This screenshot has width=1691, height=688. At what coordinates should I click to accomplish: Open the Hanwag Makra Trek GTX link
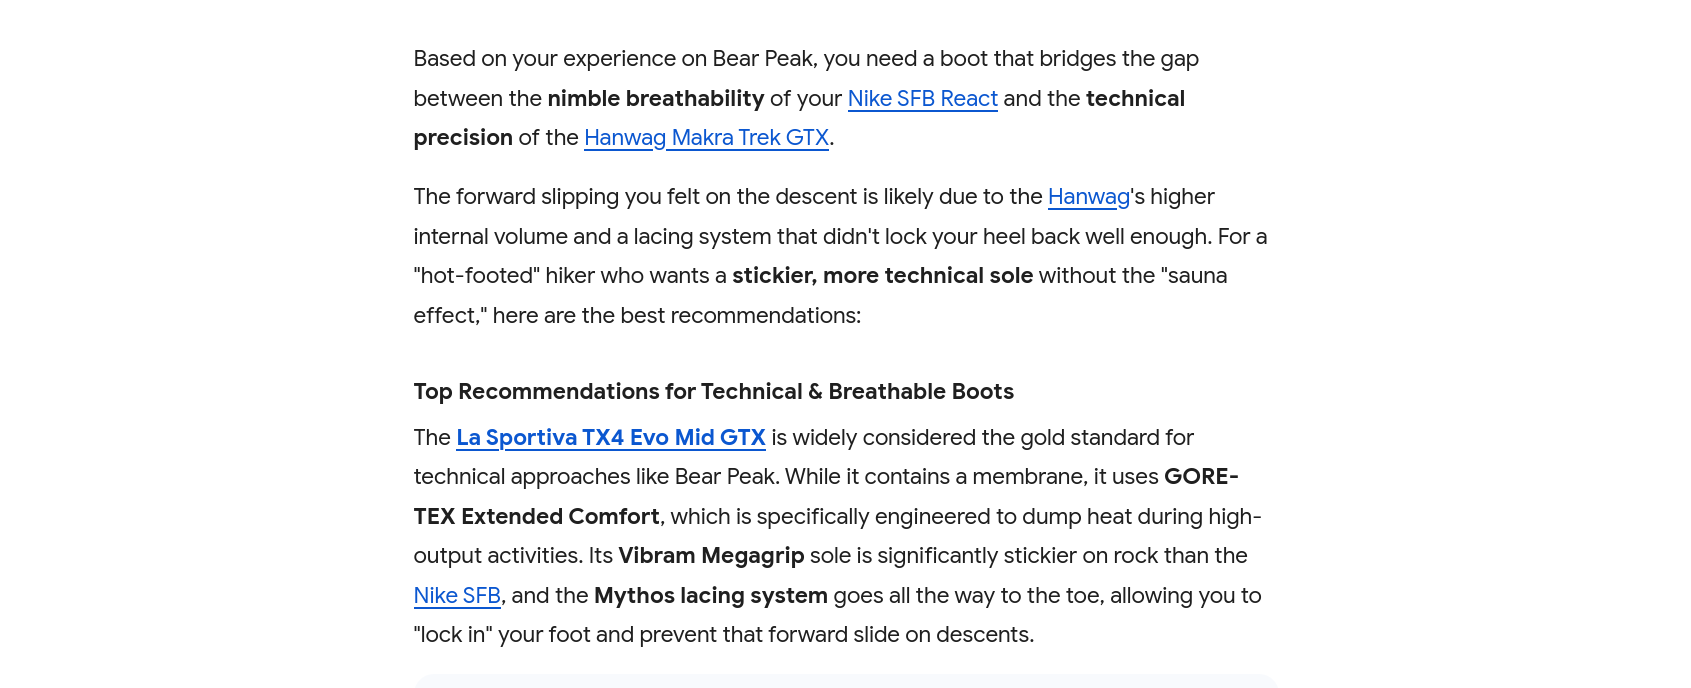pos(706,138)
